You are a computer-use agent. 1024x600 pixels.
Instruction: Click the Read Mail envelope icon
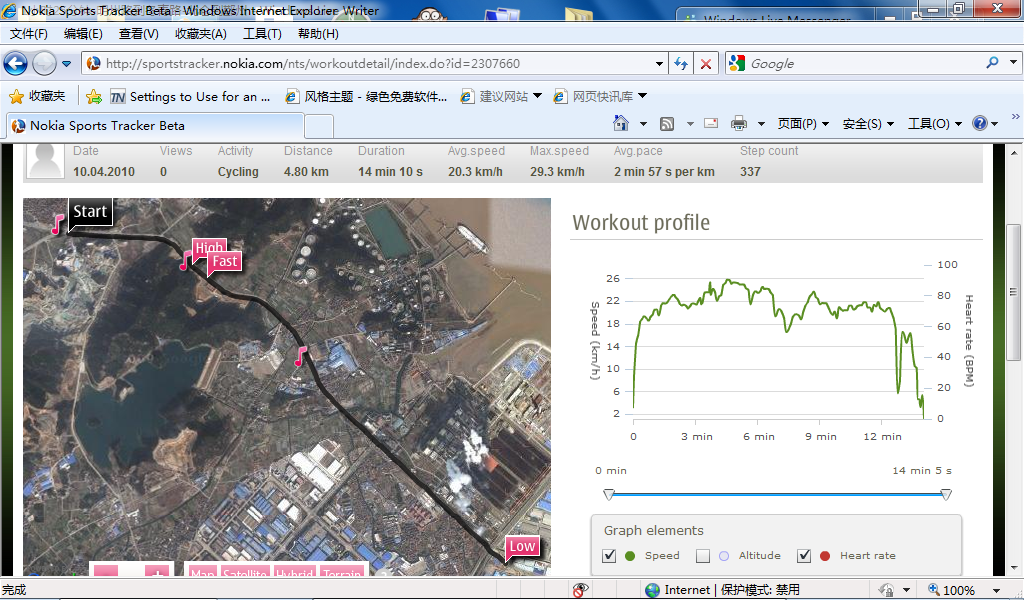711,123
